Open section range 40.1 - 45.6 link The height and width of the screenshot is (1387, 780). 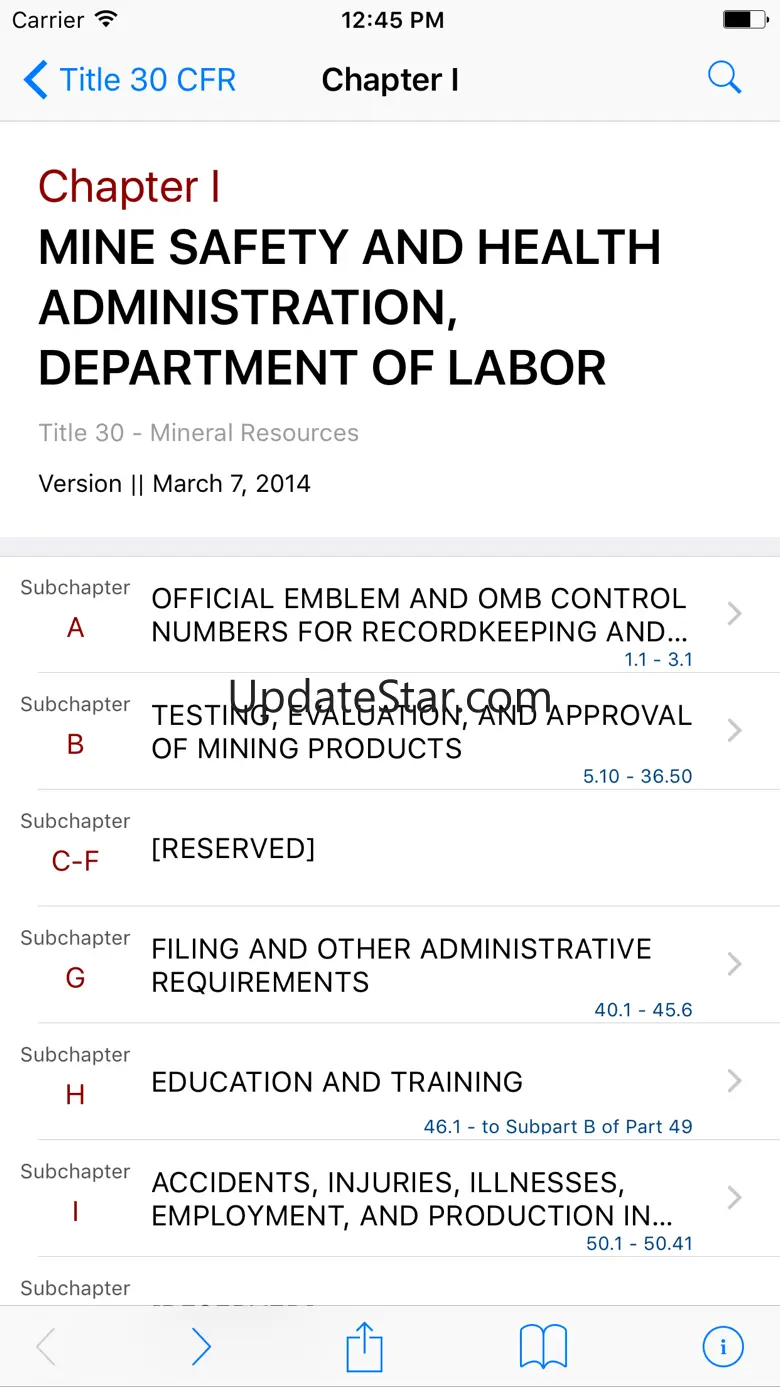[643, 1010]
